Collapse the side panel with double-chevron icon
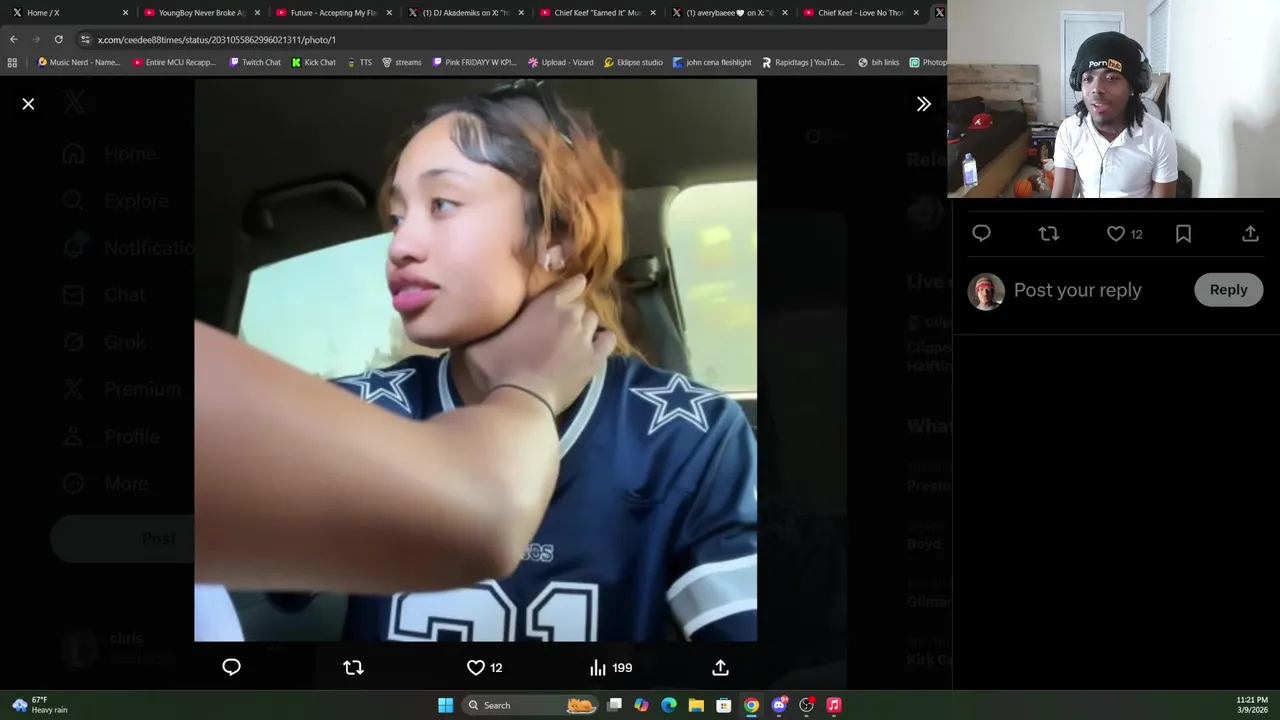 point(924,104)
